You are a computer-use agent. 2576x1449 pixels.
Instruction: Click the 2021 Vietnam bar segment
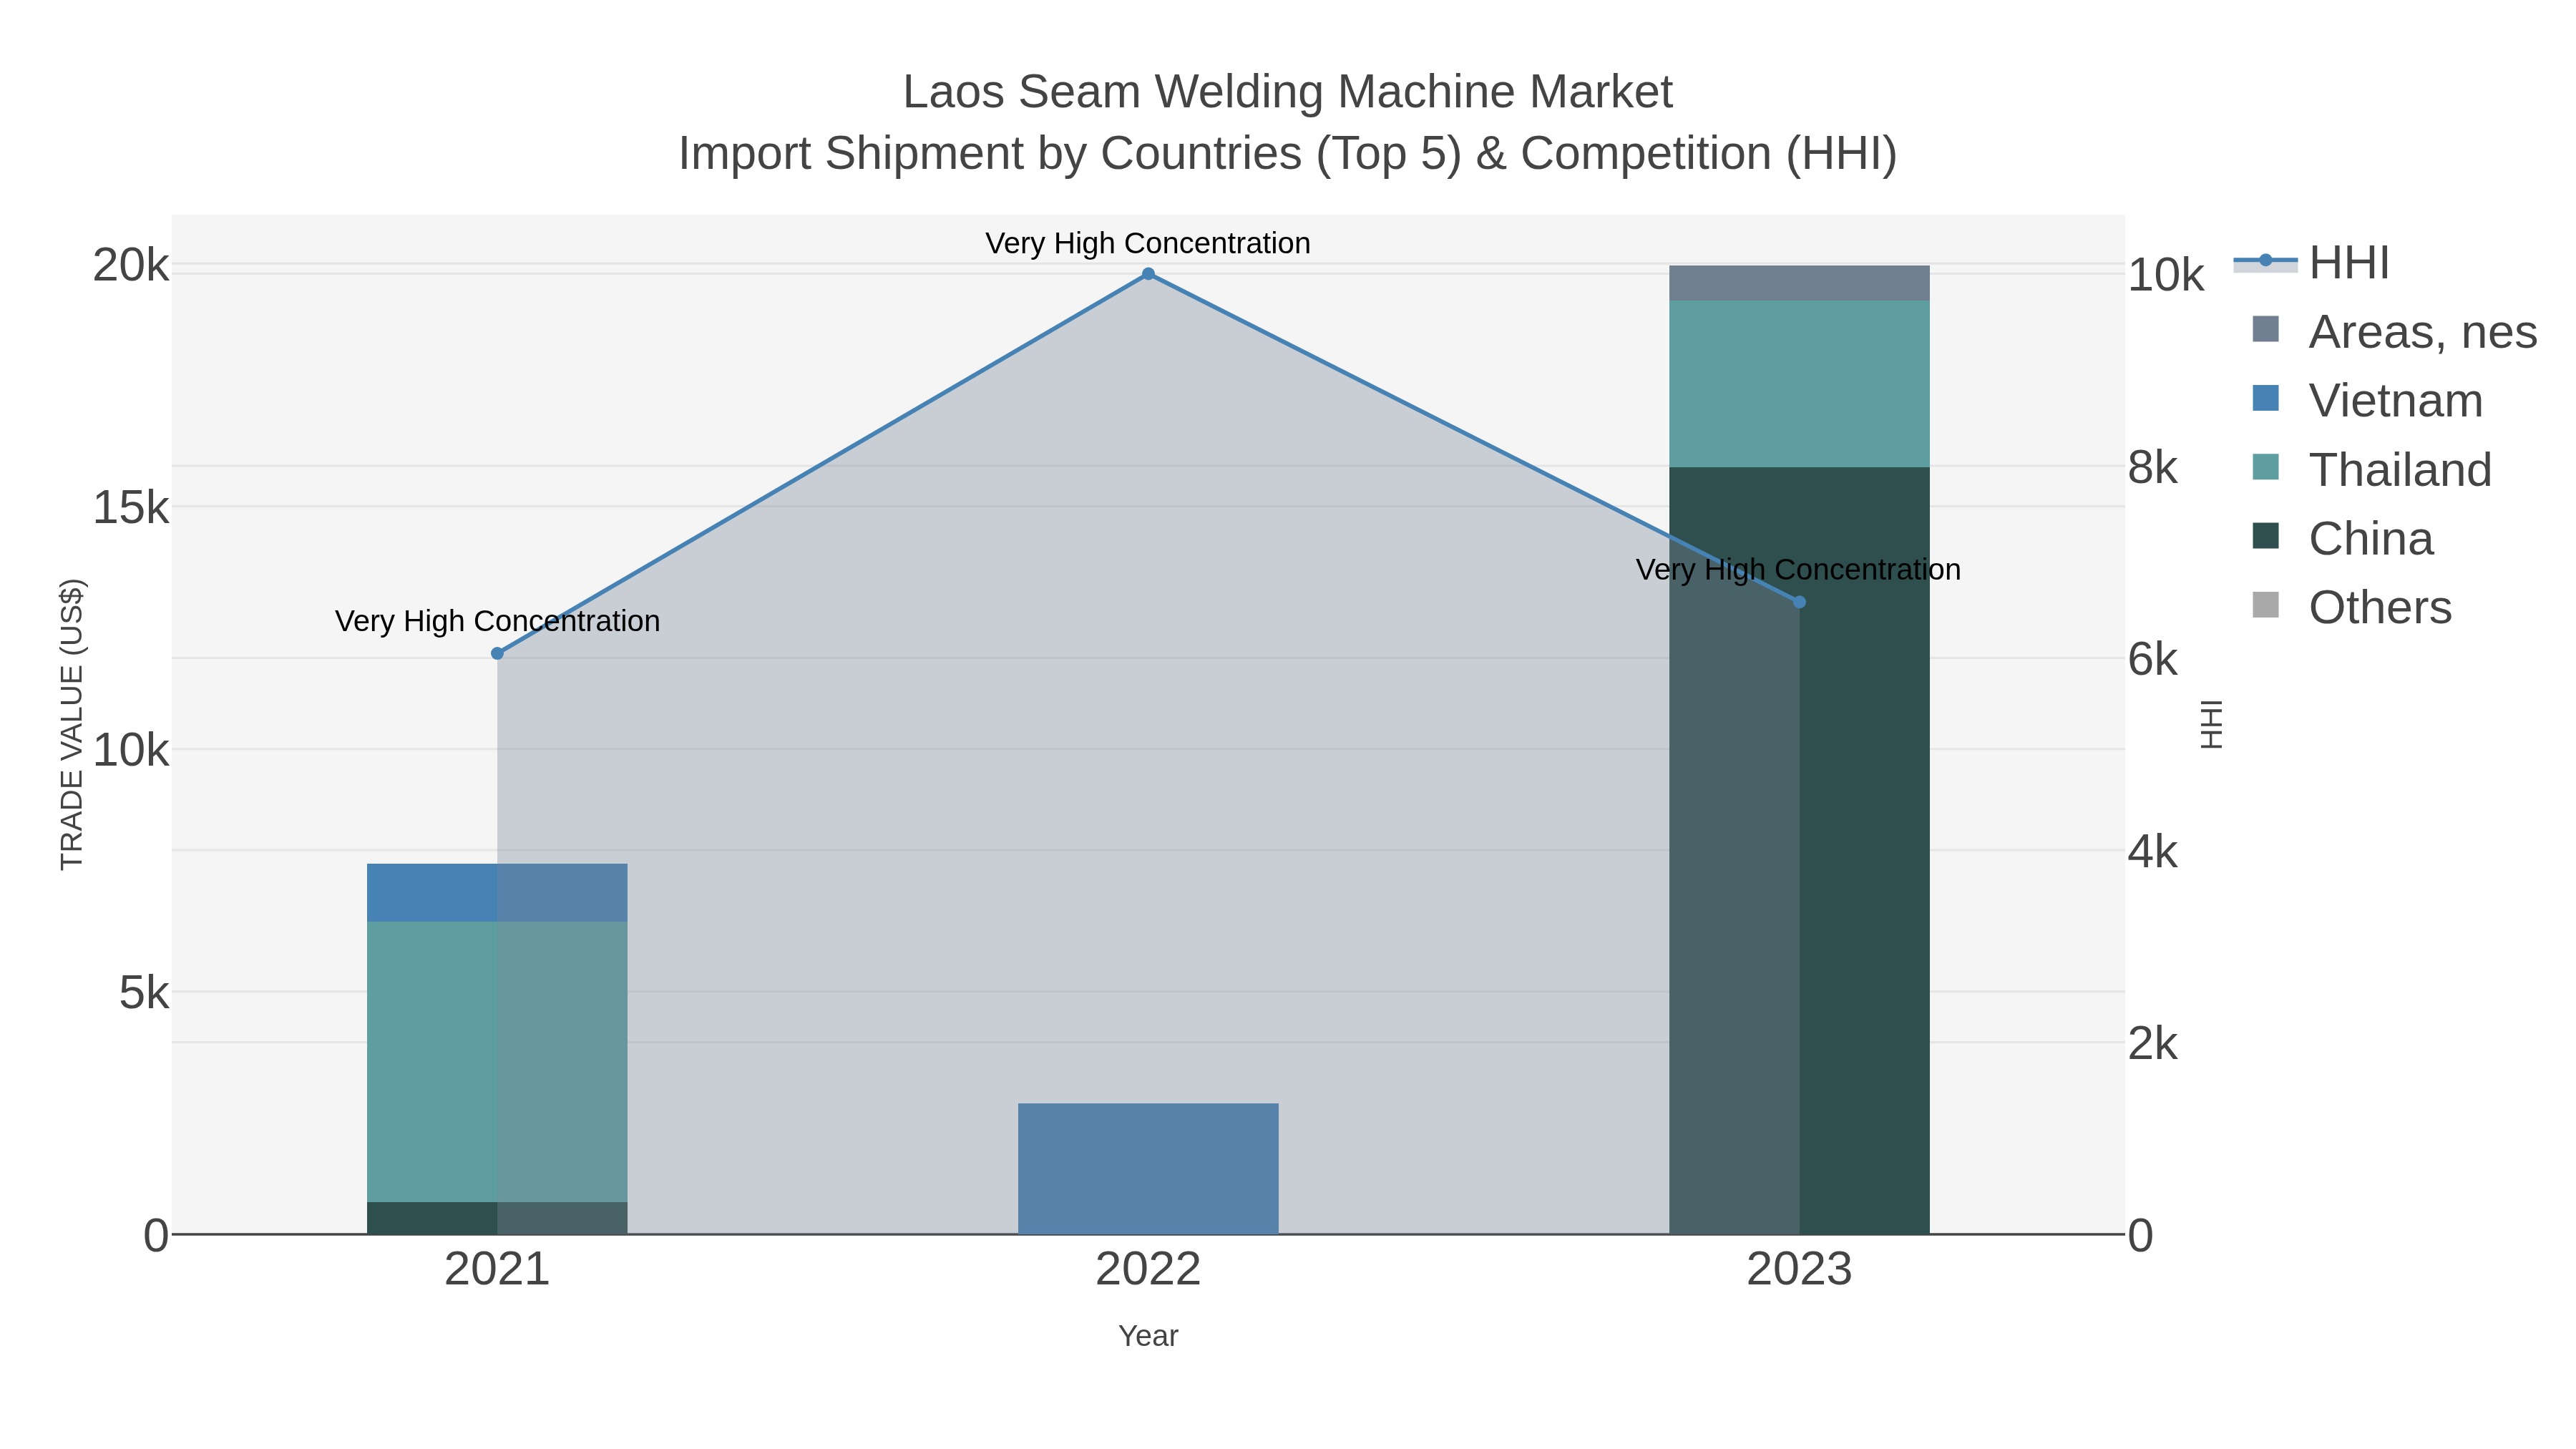tap(497, 893)
